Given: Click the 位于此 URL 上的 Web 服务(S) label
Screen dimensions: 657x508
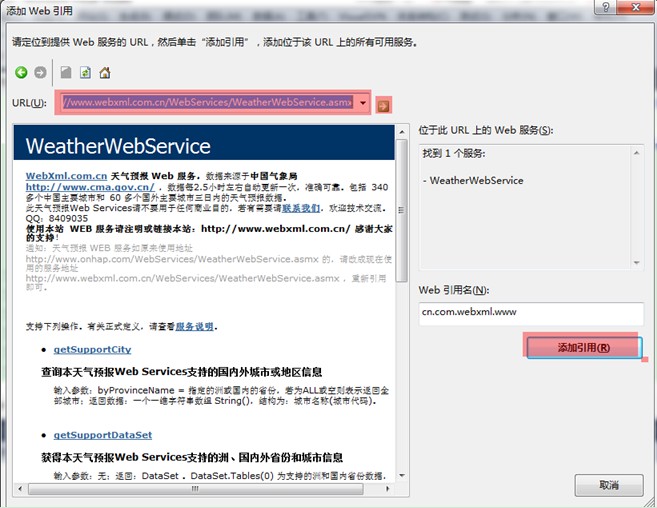Looking at the screenshot, I should pyautogui.click(x=486, y=130).
